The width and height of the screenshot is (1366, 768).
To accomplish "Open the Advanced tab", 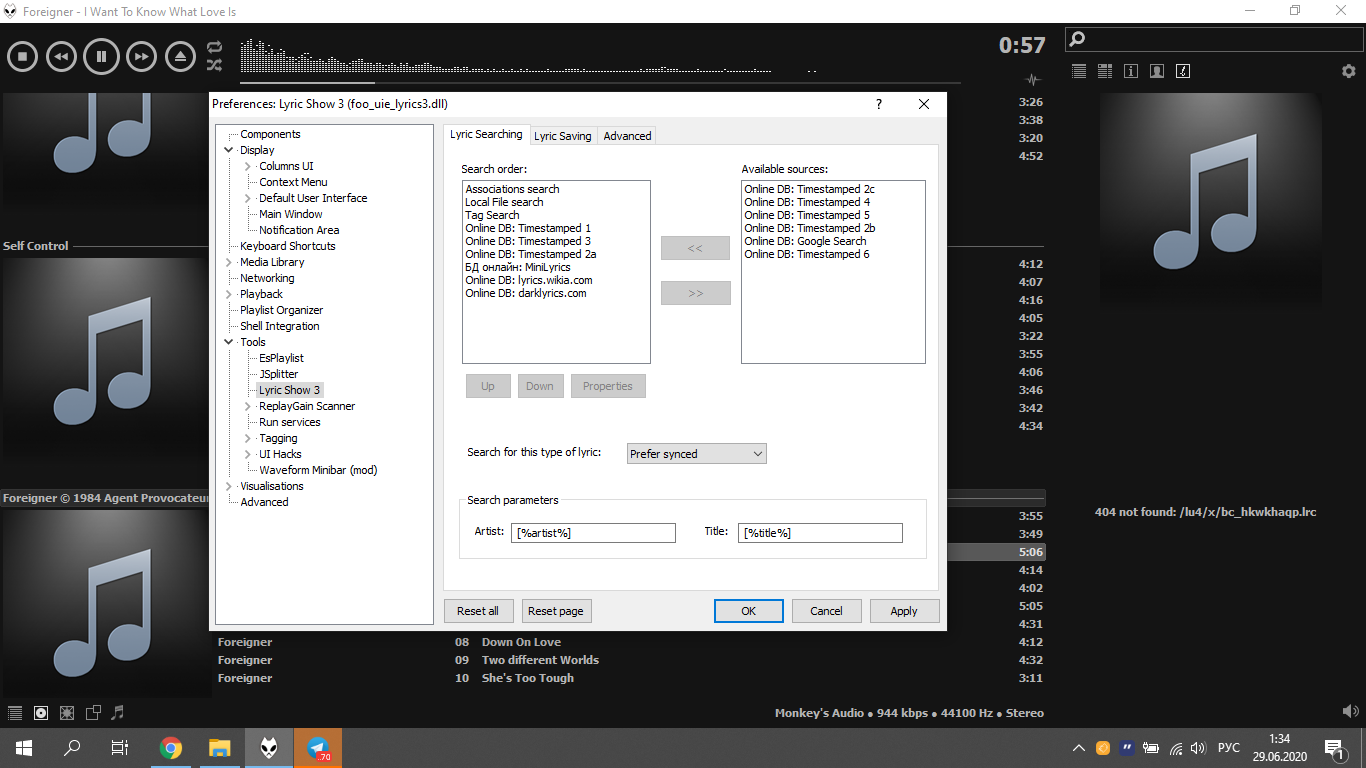I will (627, 136).
